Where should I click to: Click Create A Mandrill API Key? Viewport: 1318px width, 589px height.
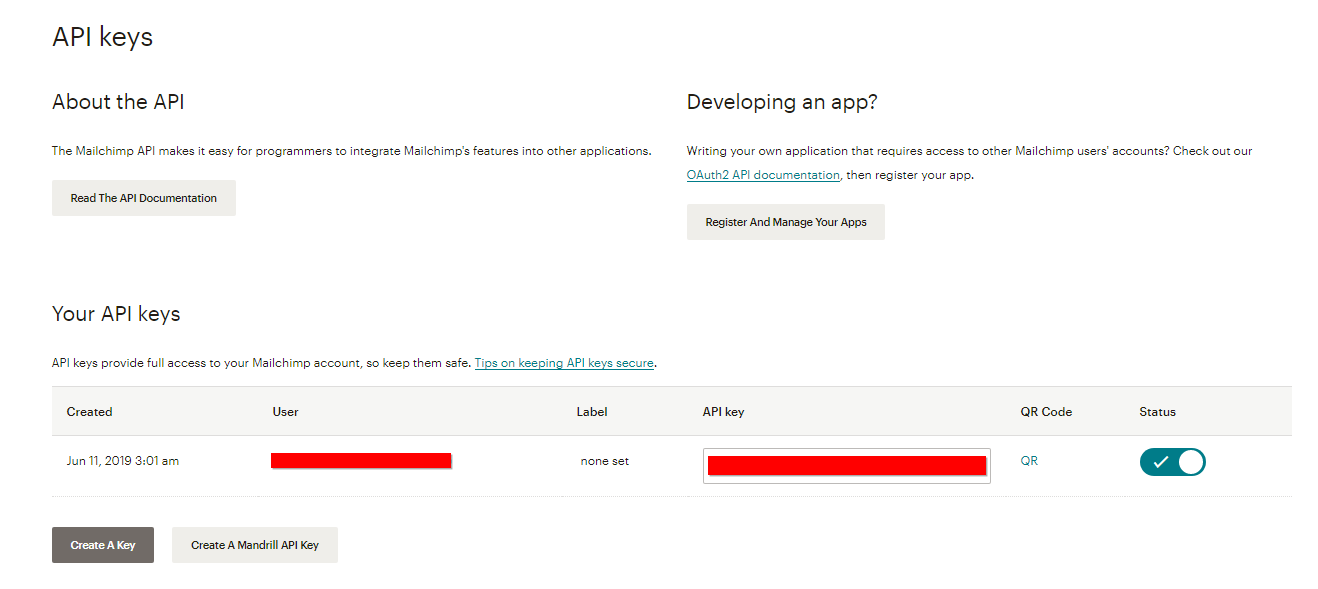click(x=255, y=545)
